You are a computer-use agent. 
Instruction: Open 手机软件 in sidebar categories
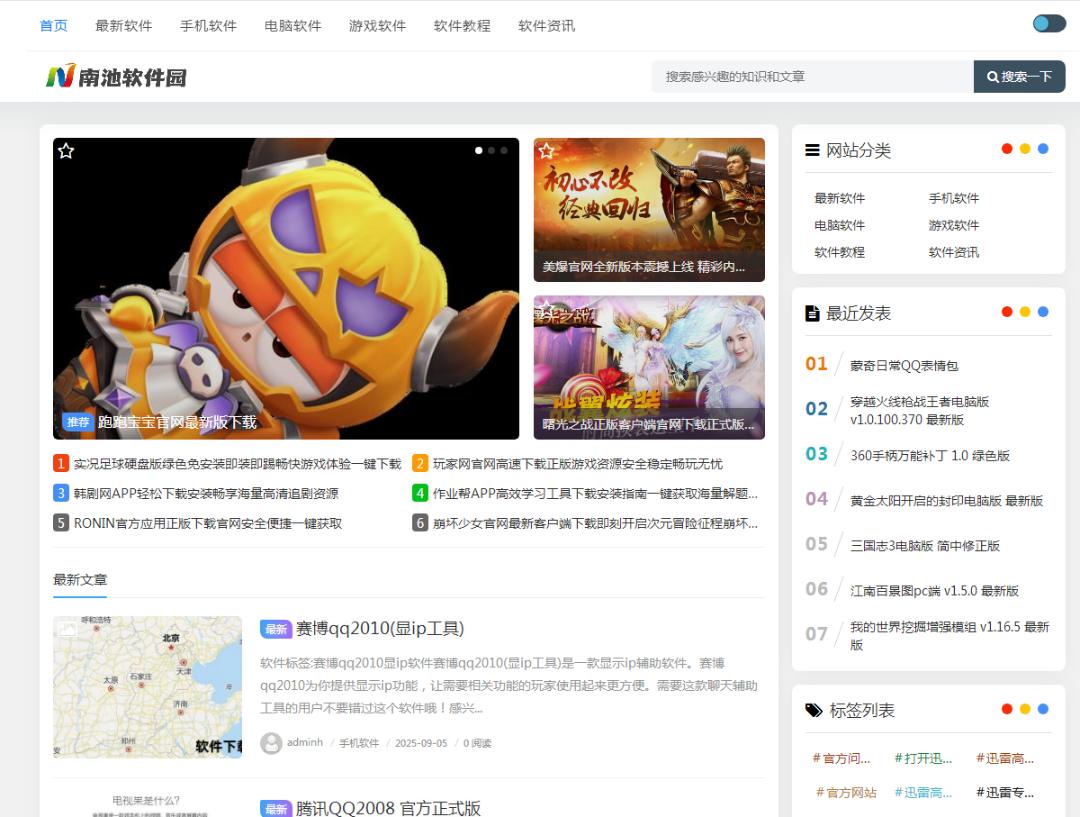pyautogui.click(x=954, y=198)
